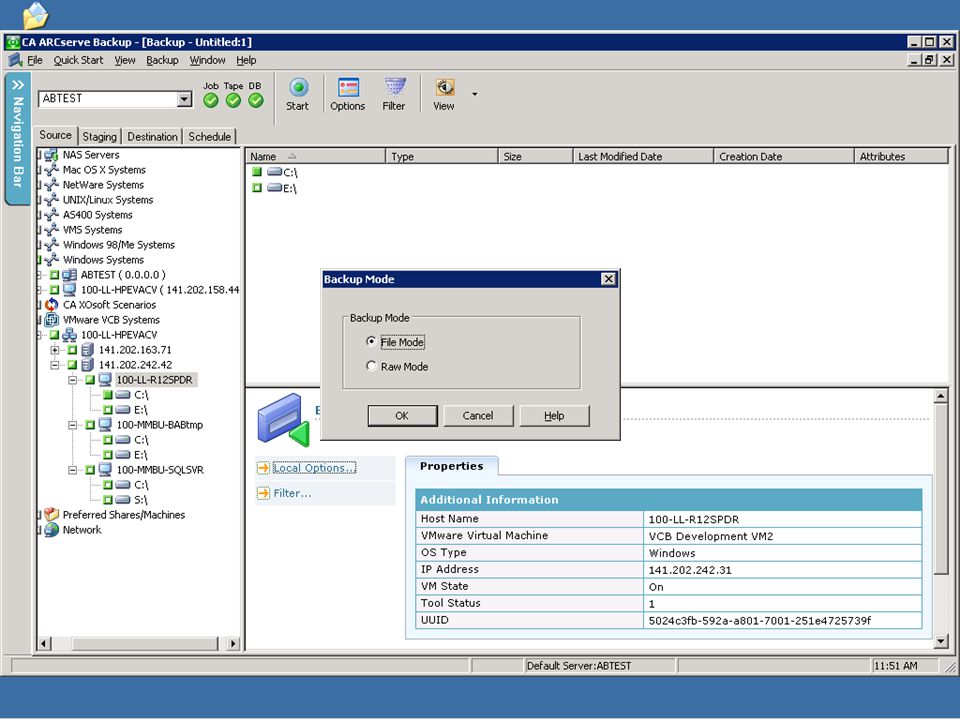This screenshot has width=960, height=720.
Task: Toggle the C:\ checkbox in the file list
Action: [x=257, y=172]
